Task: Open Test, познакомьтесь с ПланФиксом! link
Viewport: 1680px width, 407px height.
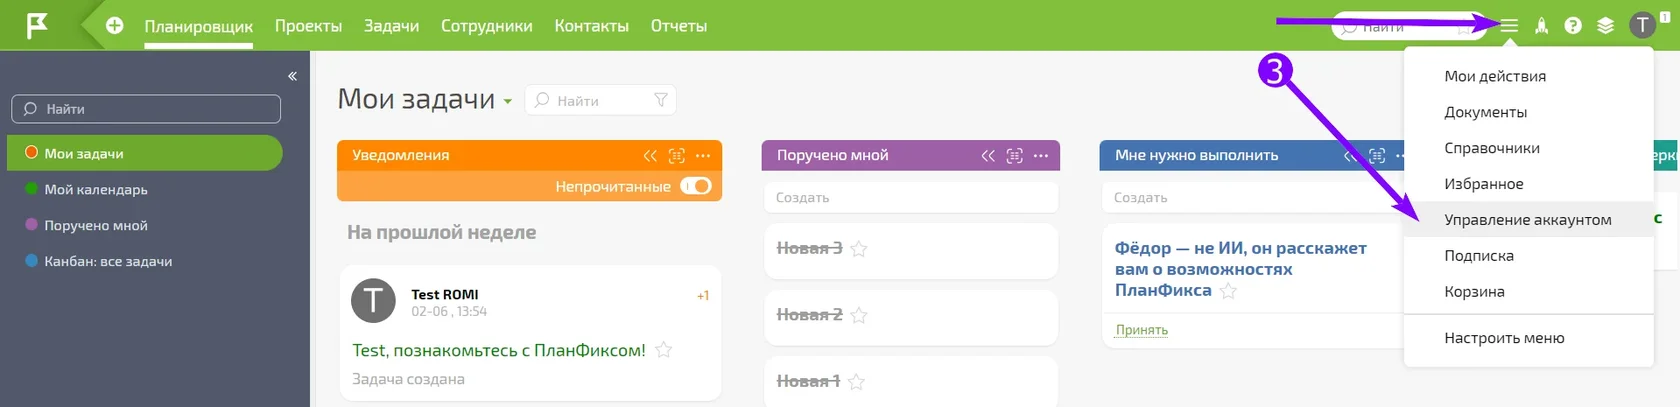Action: 499,350
